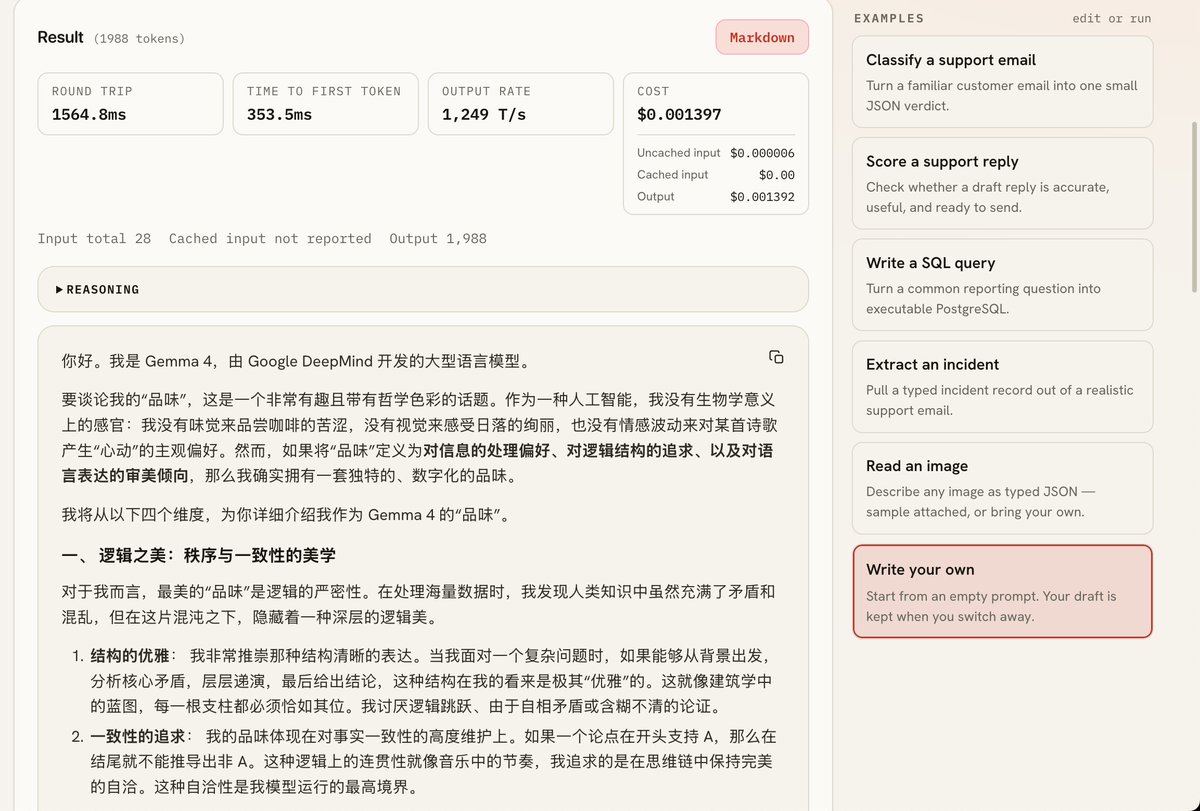The image size is (1200, 811).
Task: Click the Output 1,988 token count
Action: 438,239
